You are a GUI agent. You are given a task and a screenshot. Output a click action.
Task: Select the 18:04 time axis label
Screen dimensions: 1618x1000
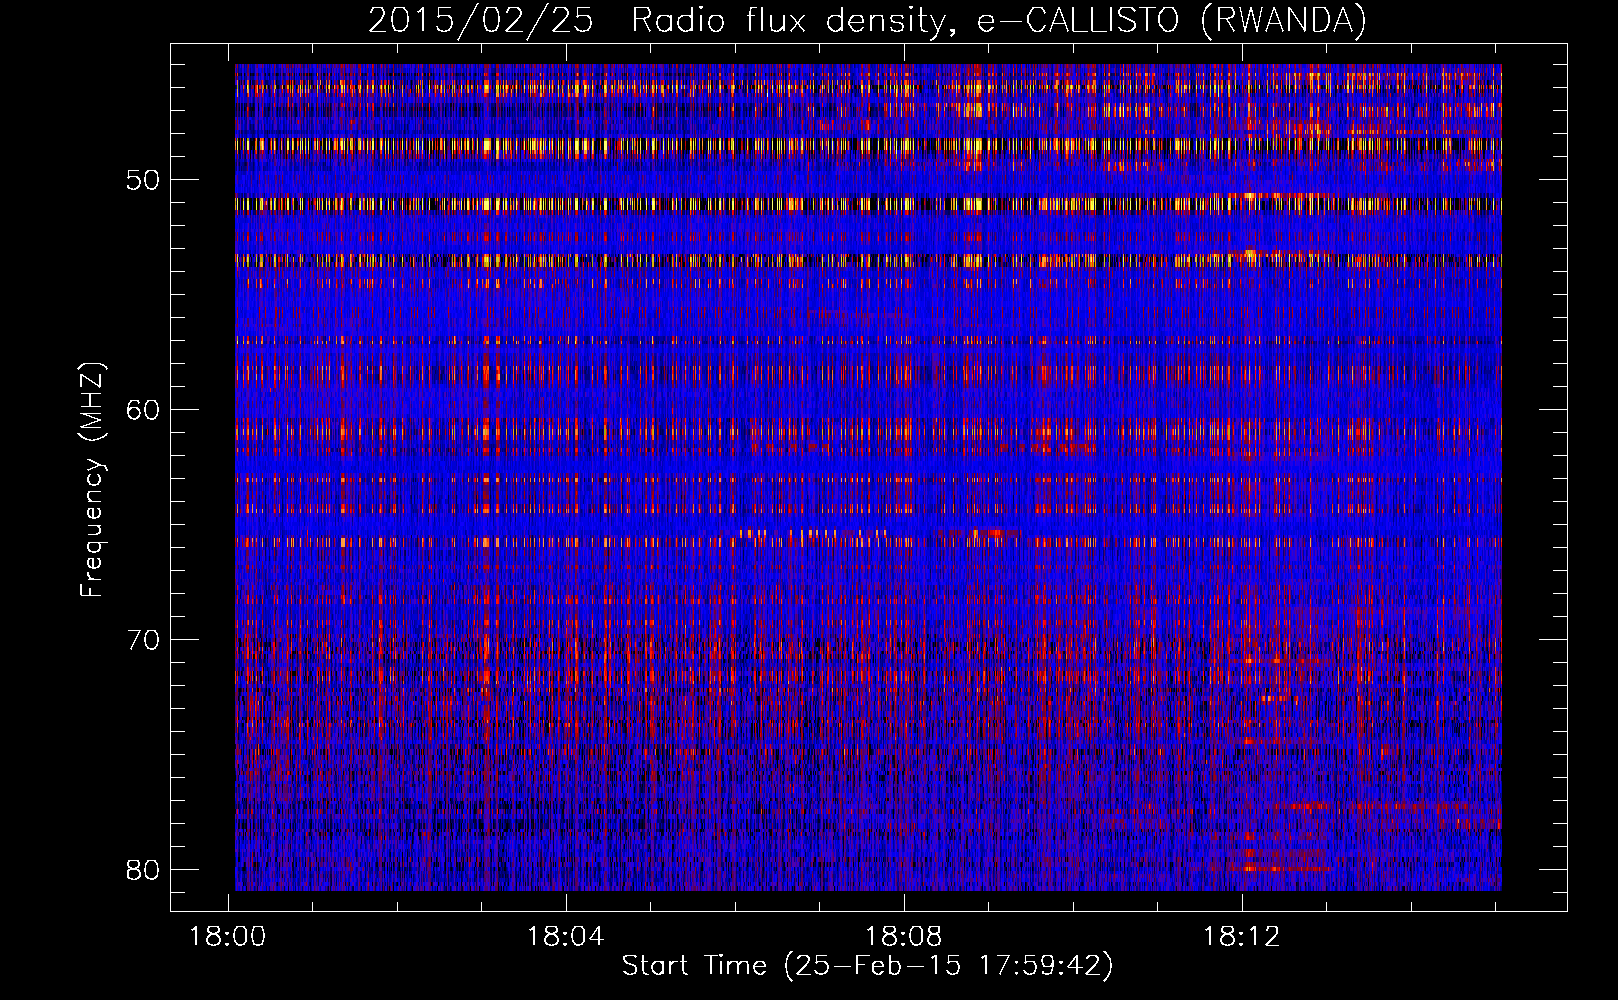click(566, 937)
